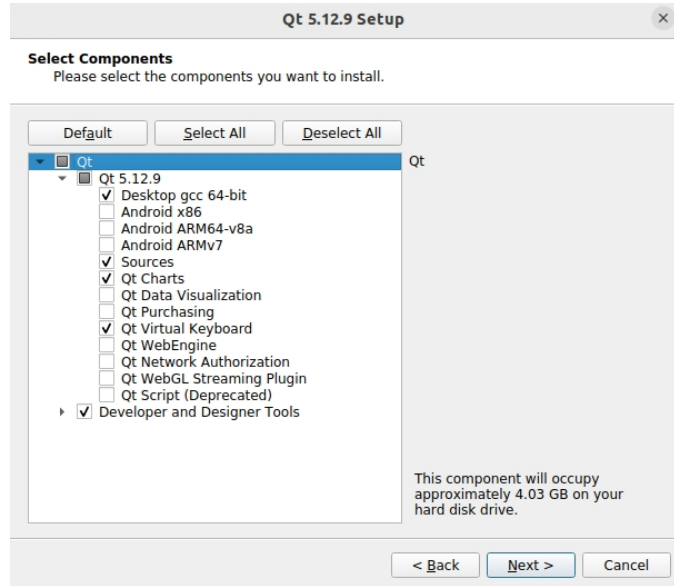Select the 'Android x86' row label

[161, 212]
